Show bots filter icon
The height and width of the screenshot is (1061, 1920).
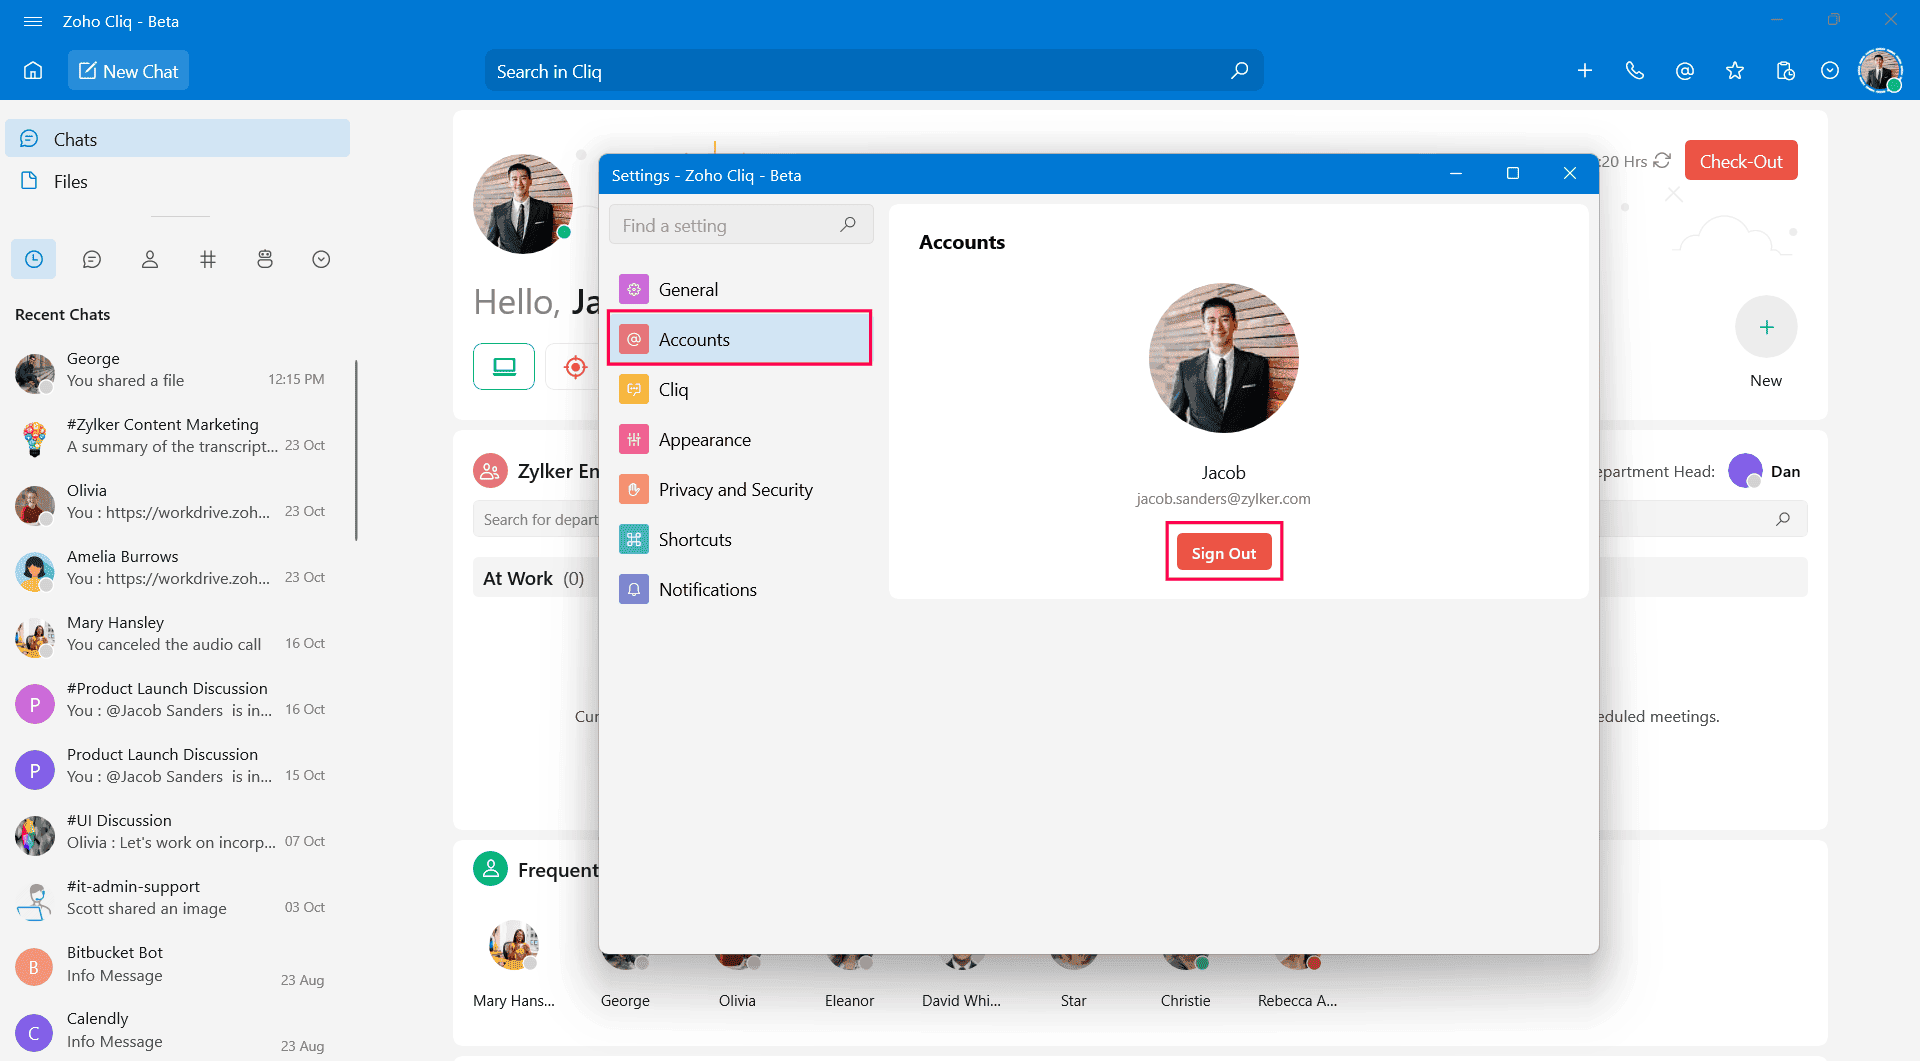click(x=265, y=259)
